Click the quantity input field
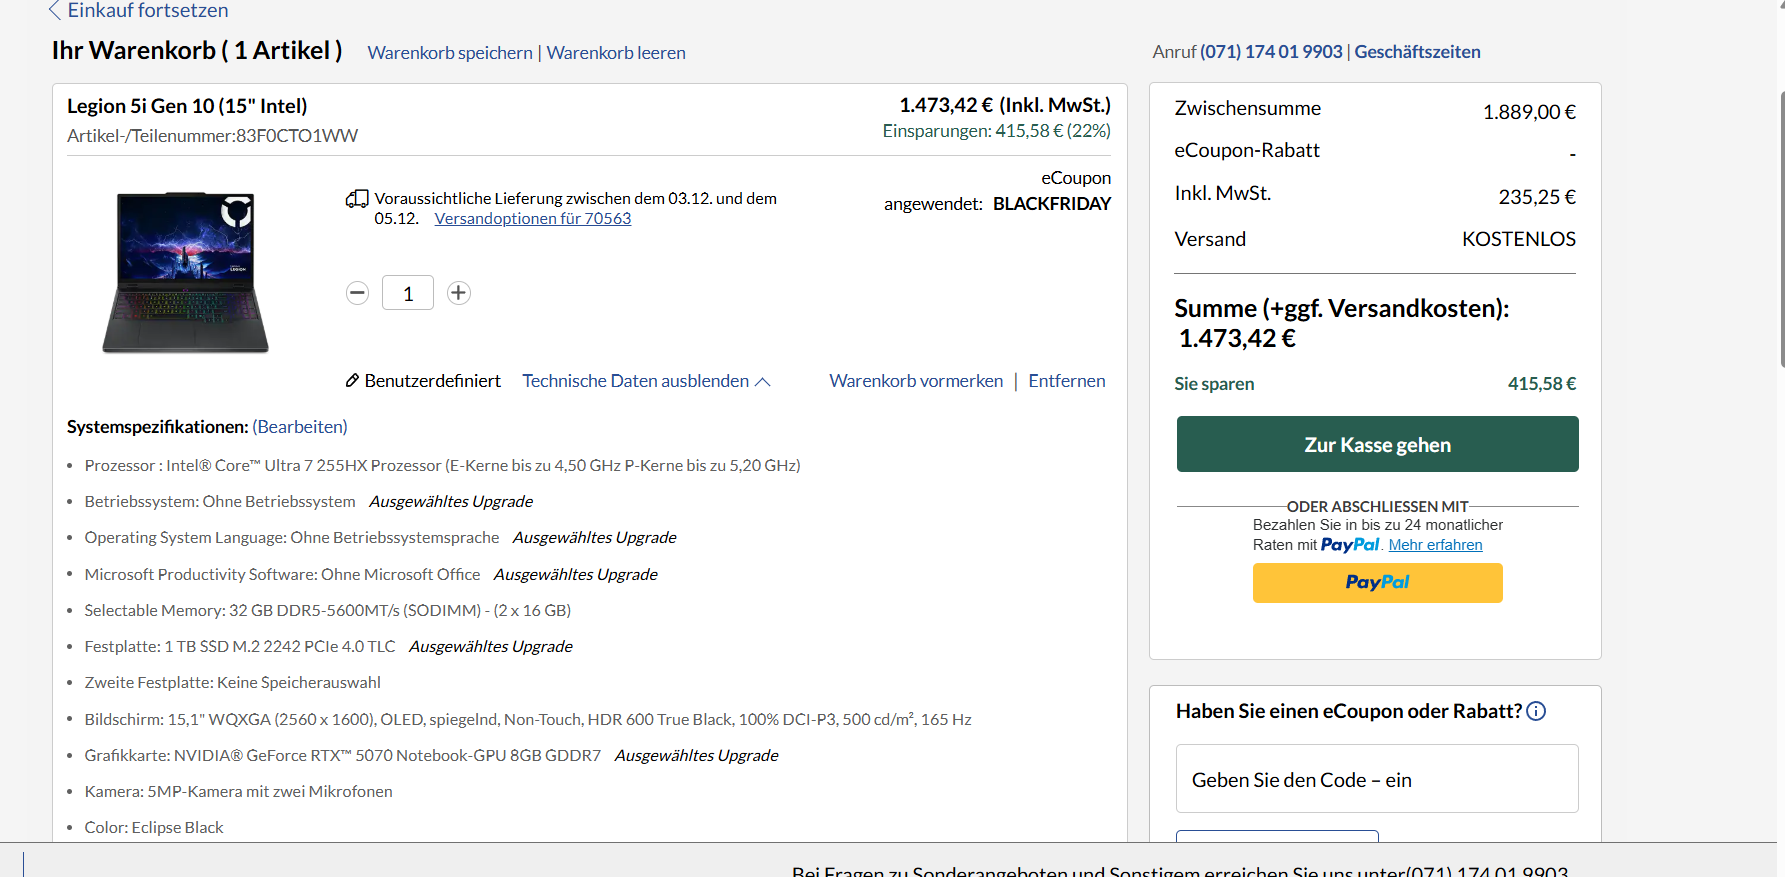Image resolution: width=1785 pixels, height=877 pixels. [x=408, y=293]
